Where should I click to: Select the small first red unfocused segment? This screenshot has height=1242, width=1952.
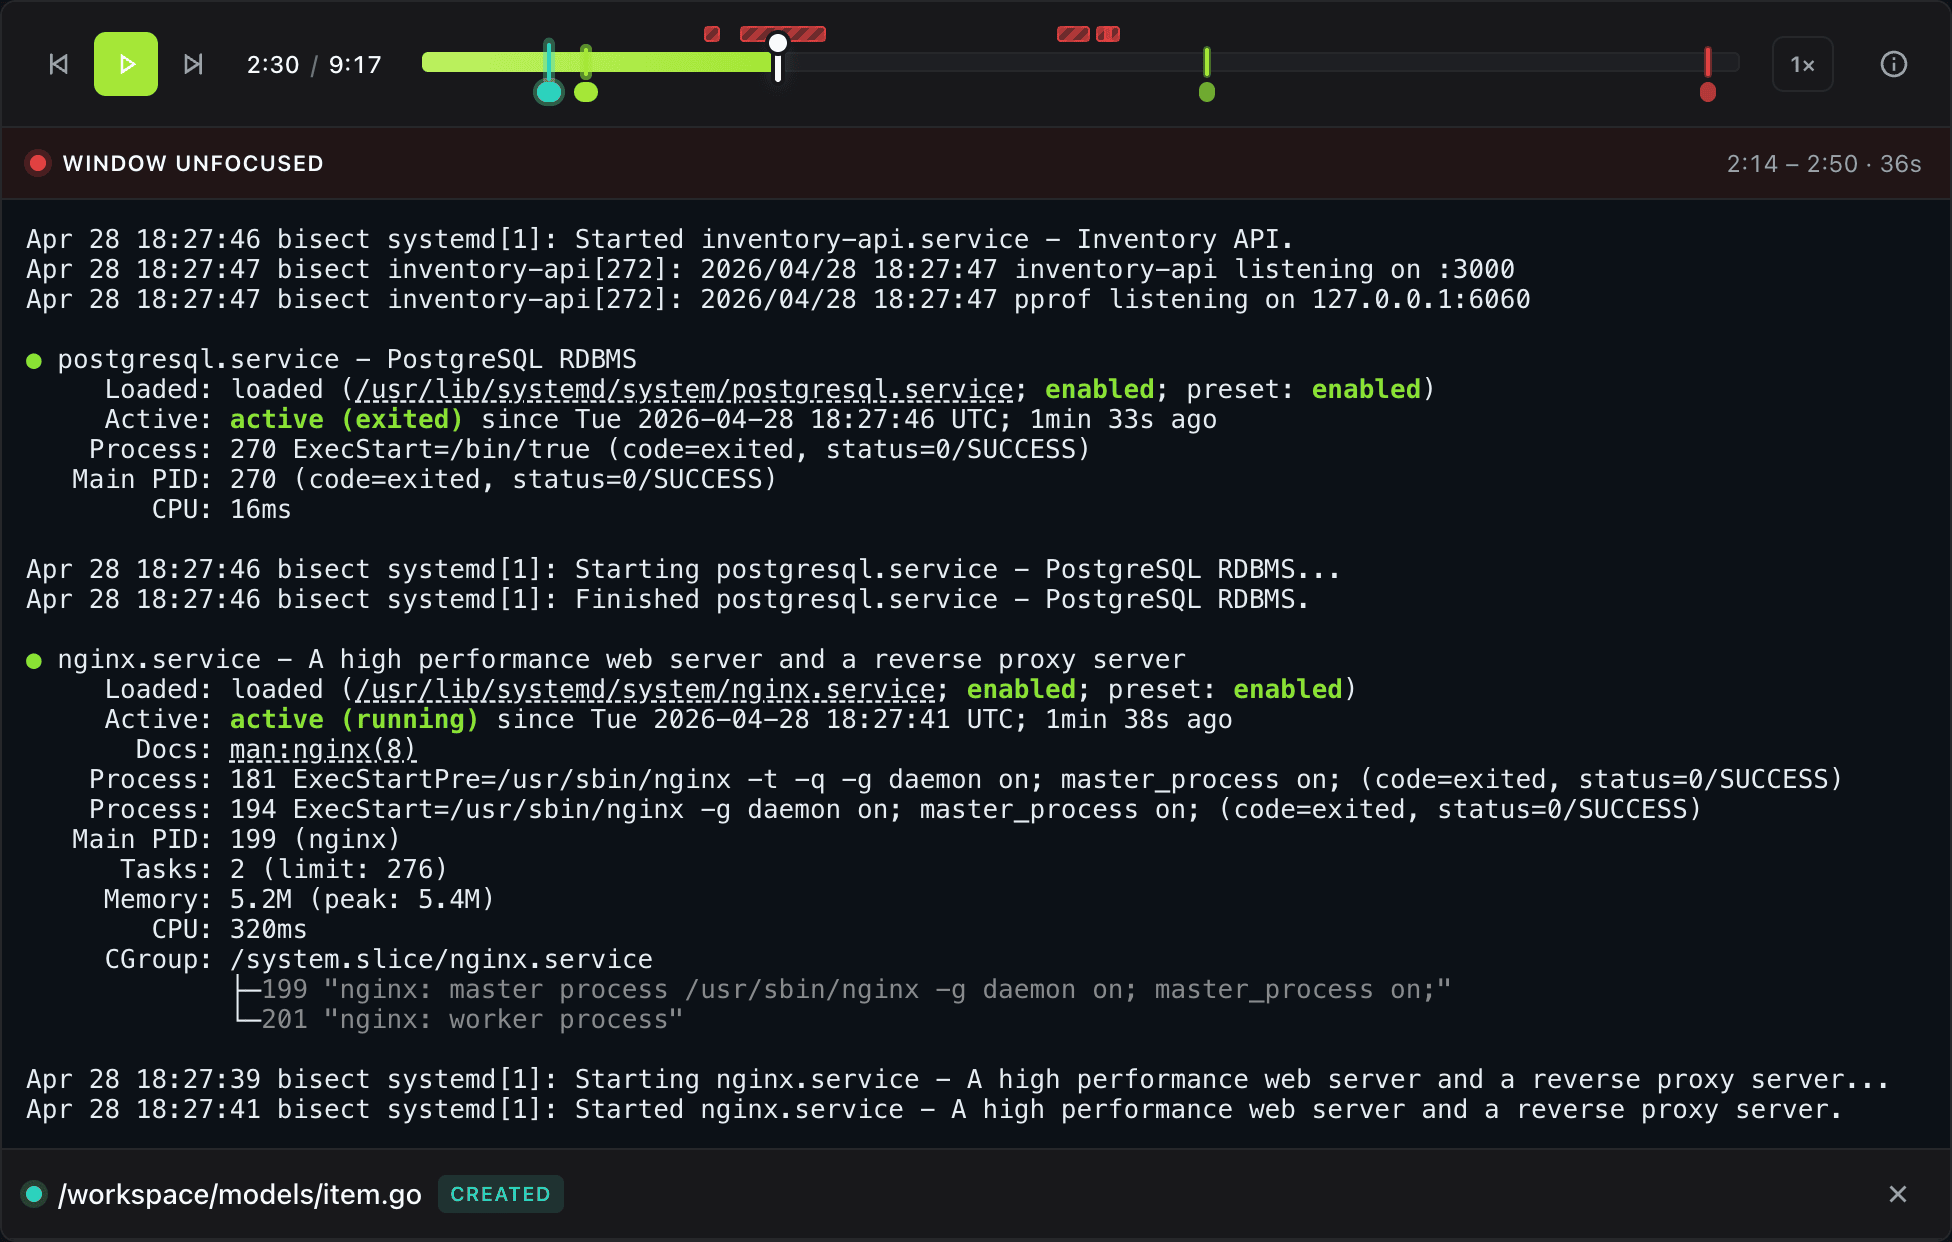coord(712,34)
